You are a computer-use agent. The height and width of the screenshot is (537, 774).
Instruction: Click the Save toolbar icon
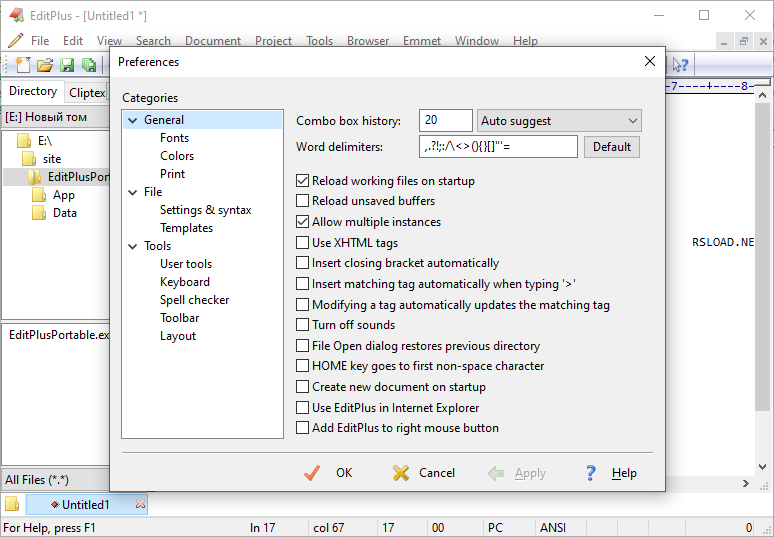67,65
